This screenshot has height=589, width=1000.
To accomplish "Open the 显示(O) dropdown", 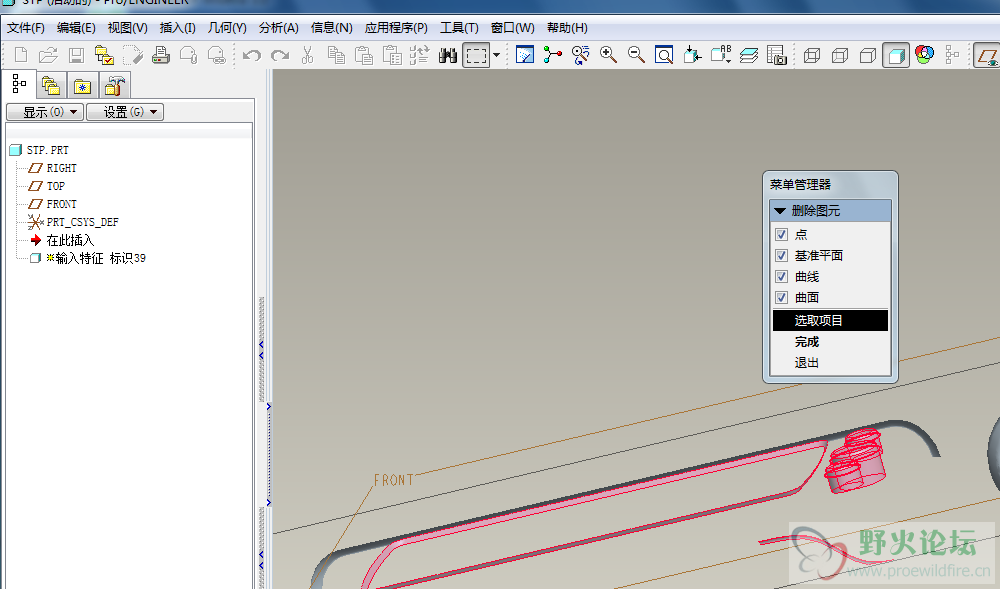I will point(45,112).
